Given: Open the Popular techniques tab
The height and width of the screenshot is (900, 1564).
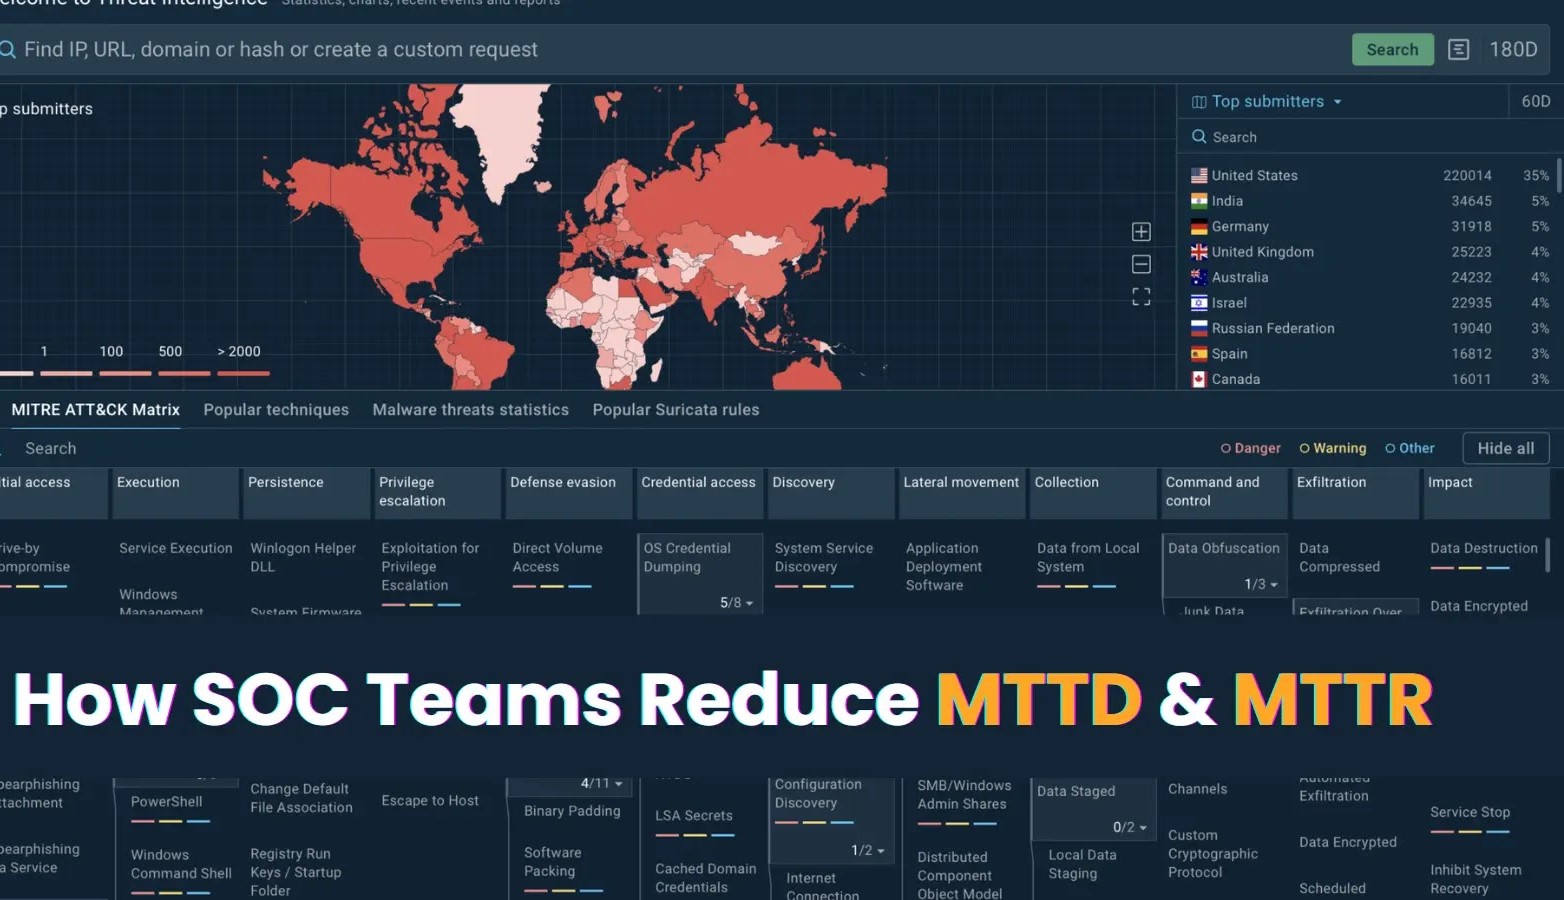Looking at the screenshot, I should tap(276, 410).
